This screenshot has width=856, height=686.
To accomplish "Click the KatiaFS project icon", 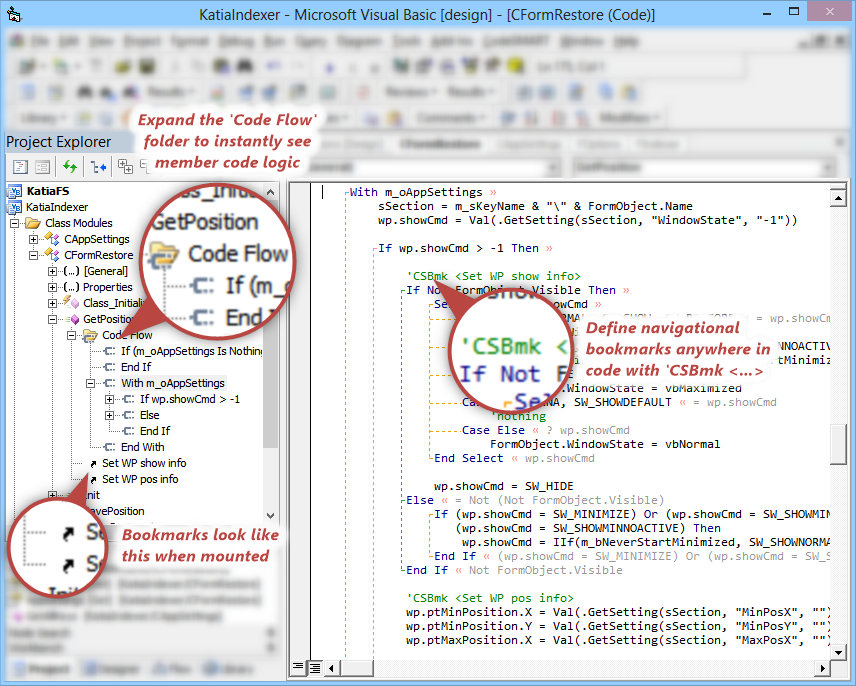I will point(14,192).
